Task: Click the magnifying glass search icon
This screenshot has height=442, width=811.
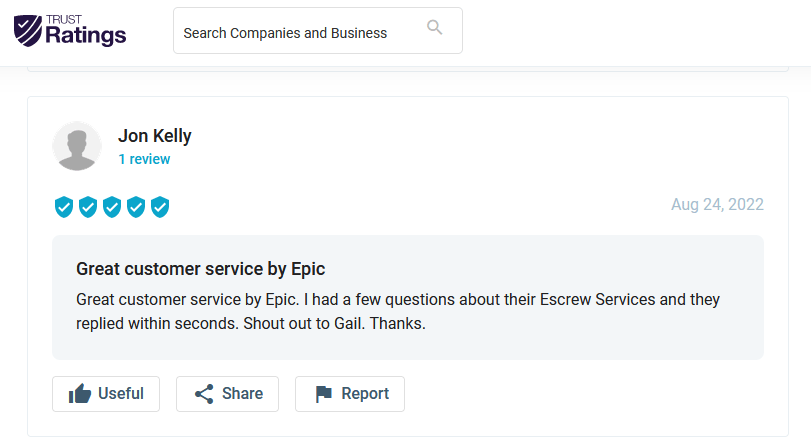Action: click(x=434, y=27)
